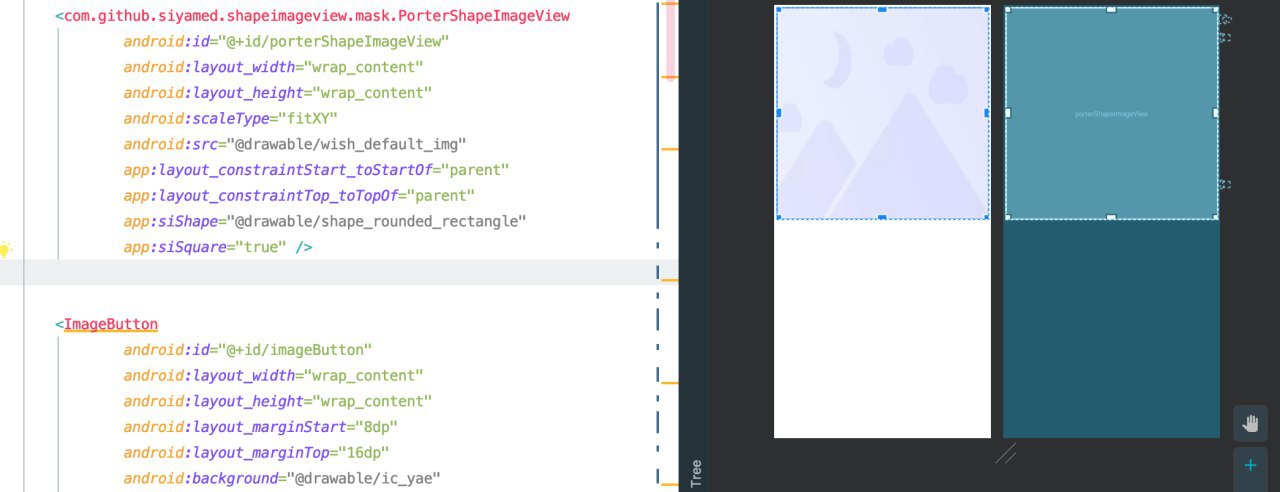
Task: Click app:siSquare="true" line
Action: coord(218,247)
